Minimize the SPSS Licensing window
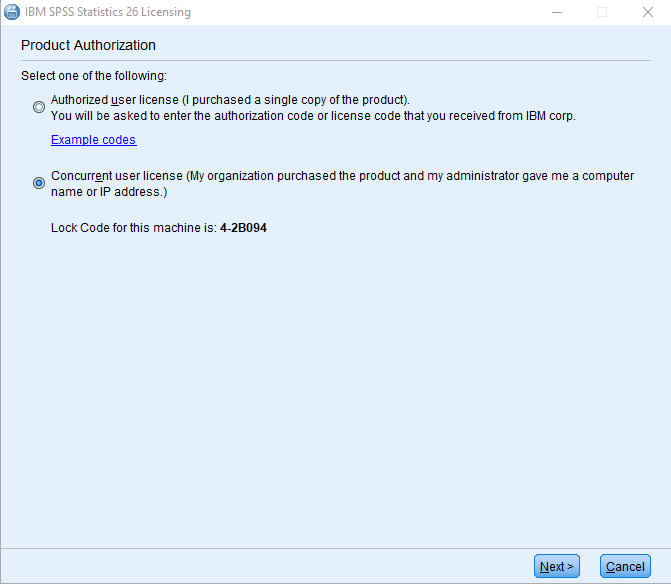671x584 pixels. (557, 12)
